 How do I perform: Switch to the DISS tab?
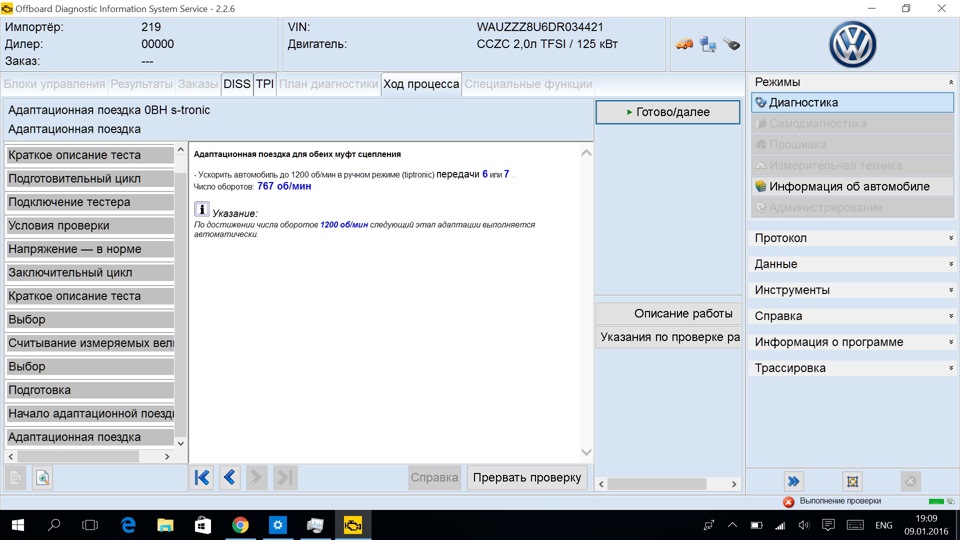(237, 84)
